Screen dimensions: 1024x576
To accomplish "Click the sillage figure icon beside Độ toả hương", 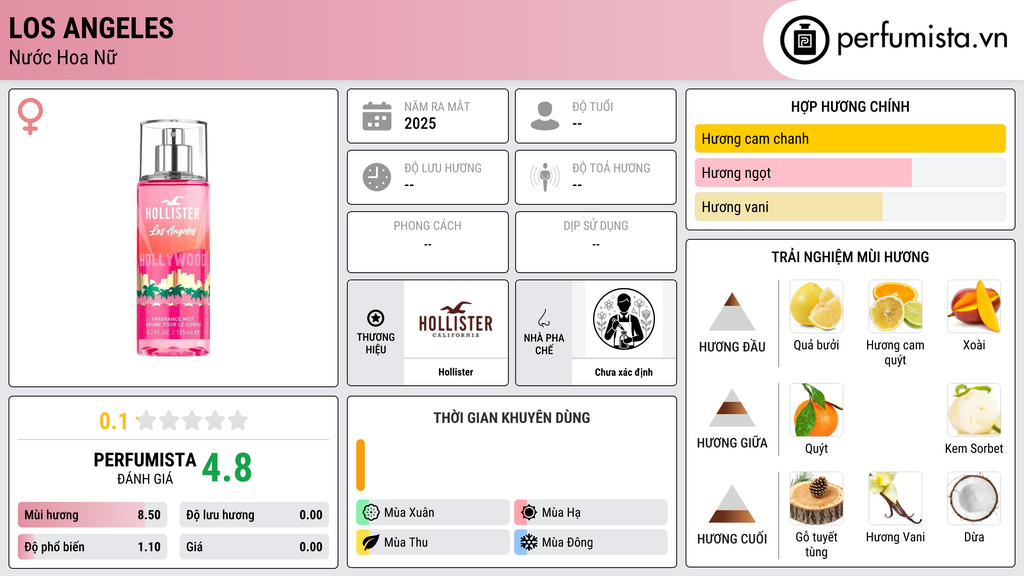I will [545, 177].
